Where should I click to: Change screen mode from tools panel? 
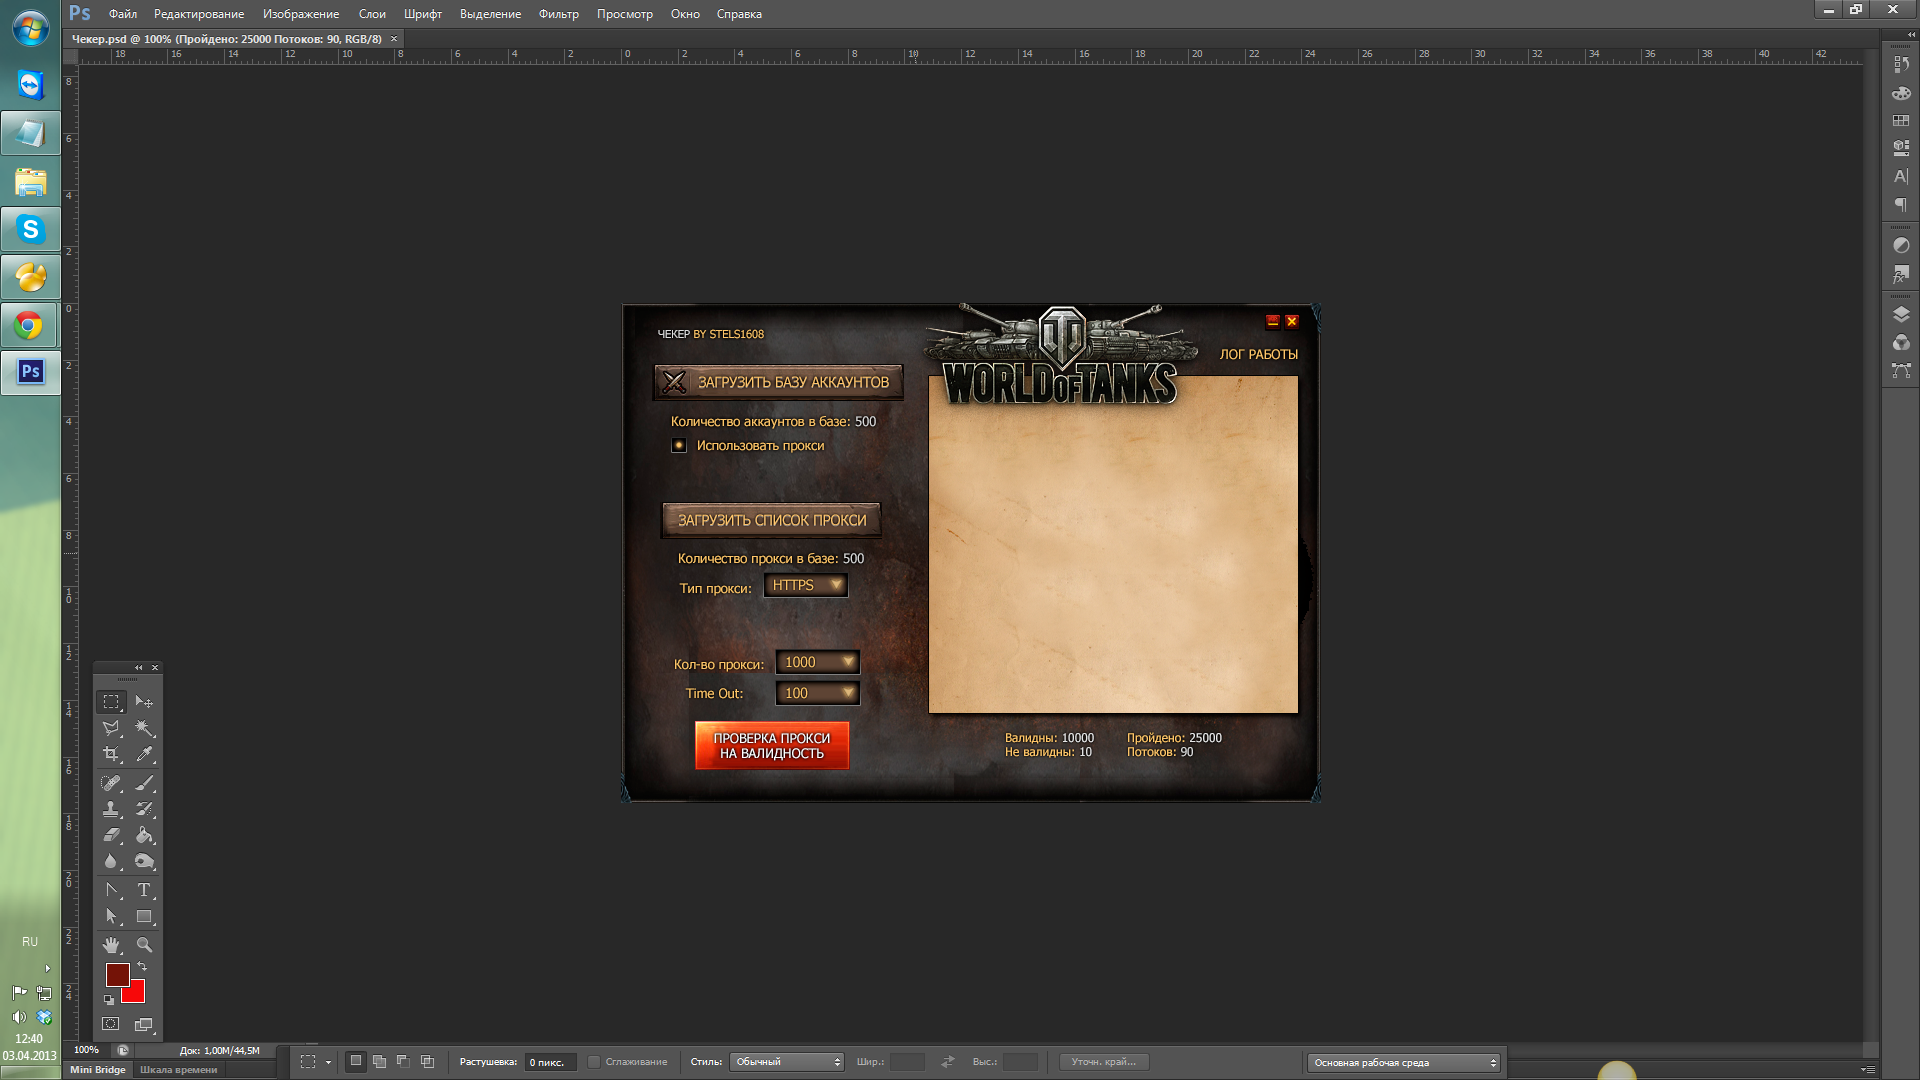[144, 1024]
